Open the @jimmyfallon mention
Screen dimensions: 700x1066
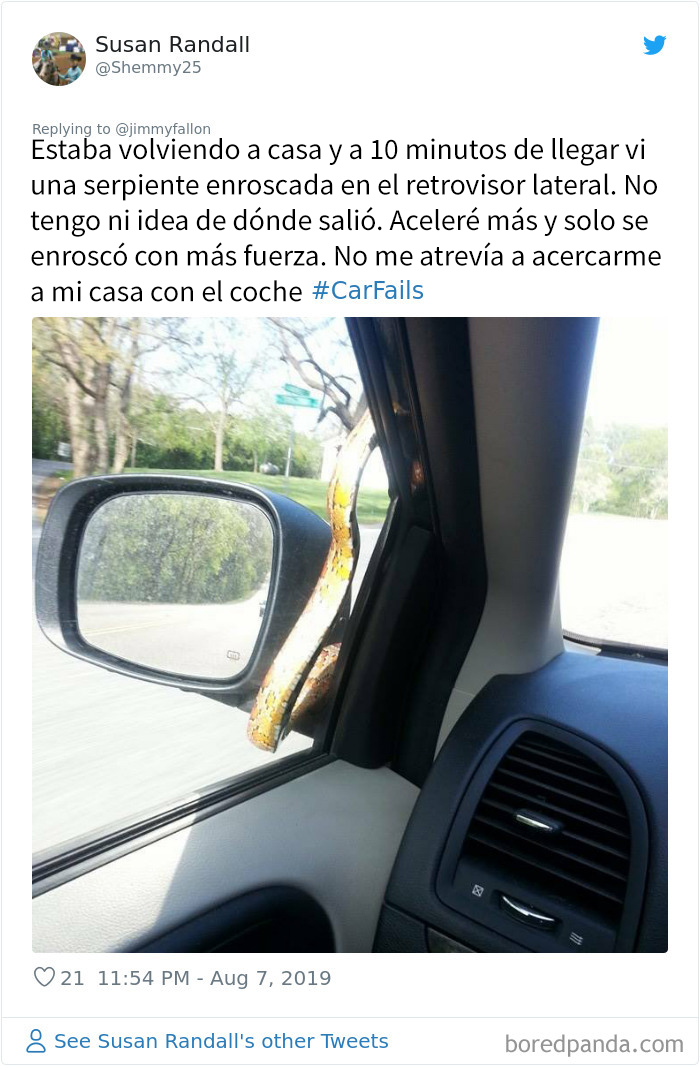click(x=163, y=129)
